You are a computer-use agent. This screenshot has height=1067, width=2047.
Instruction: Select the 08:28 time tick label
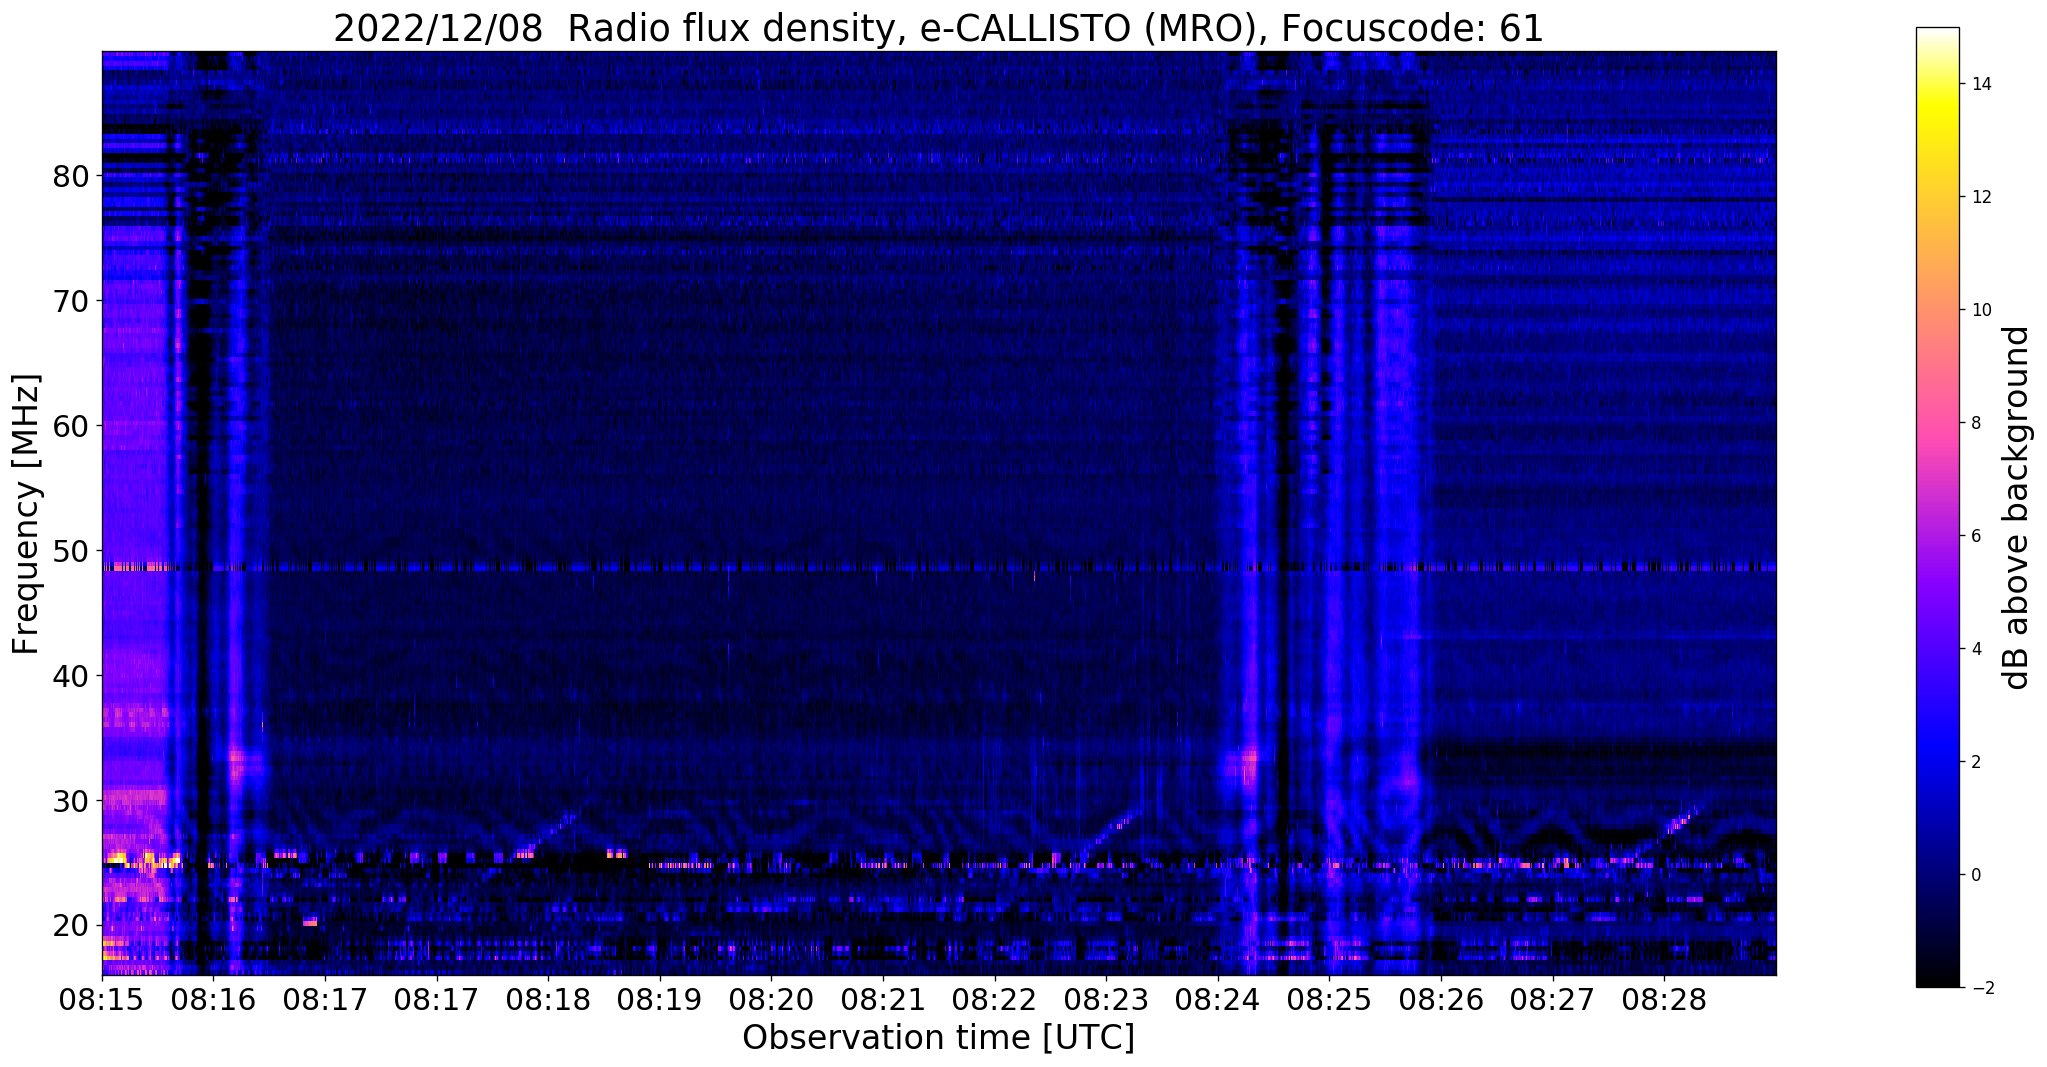point(1665,1000)
